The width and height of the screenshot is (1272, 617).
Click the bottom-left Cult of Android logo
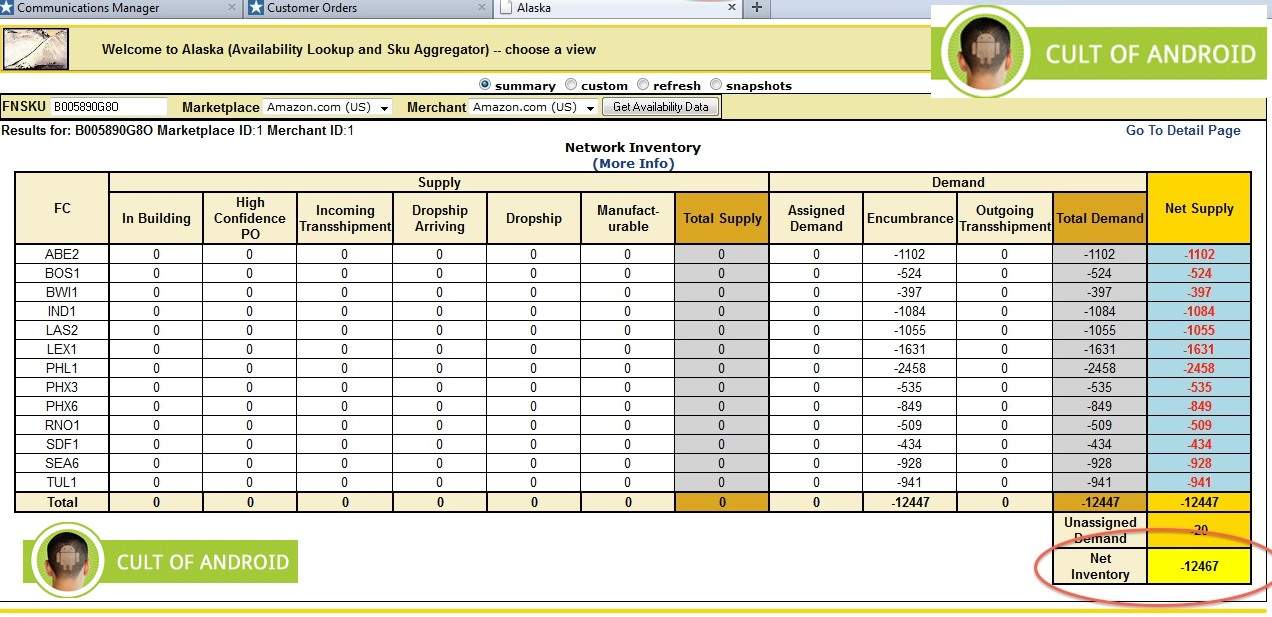pyautogui.click(x=160, y=561)
